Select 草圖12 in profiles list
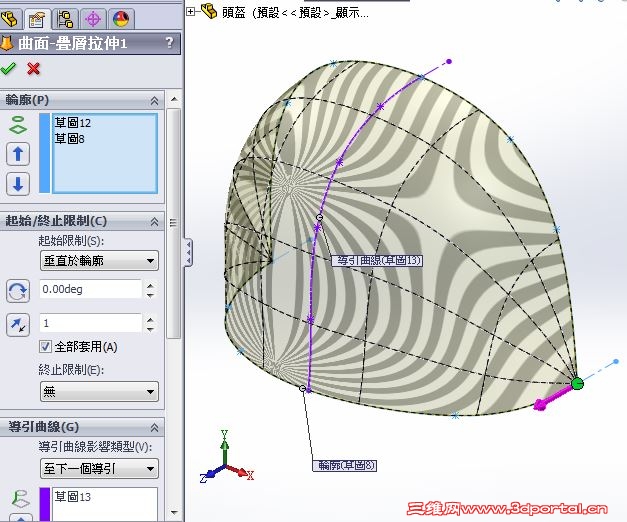 click(x=73, y=123)
